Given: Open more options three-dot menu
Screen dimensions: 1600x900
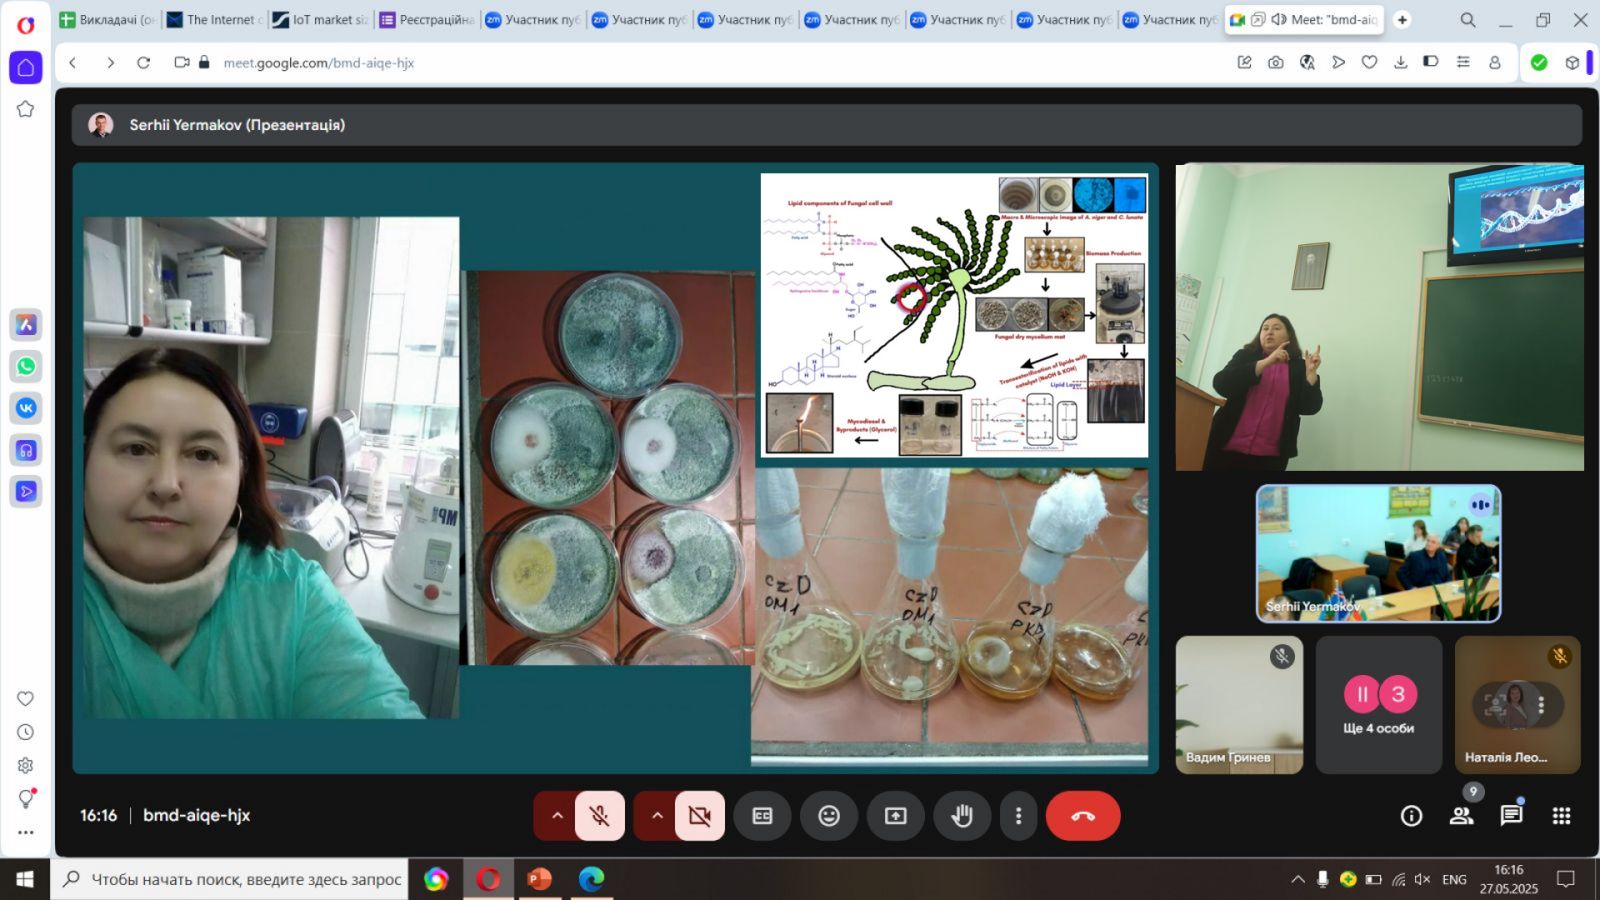Looking at the screenshot, I should (1018, 816).
